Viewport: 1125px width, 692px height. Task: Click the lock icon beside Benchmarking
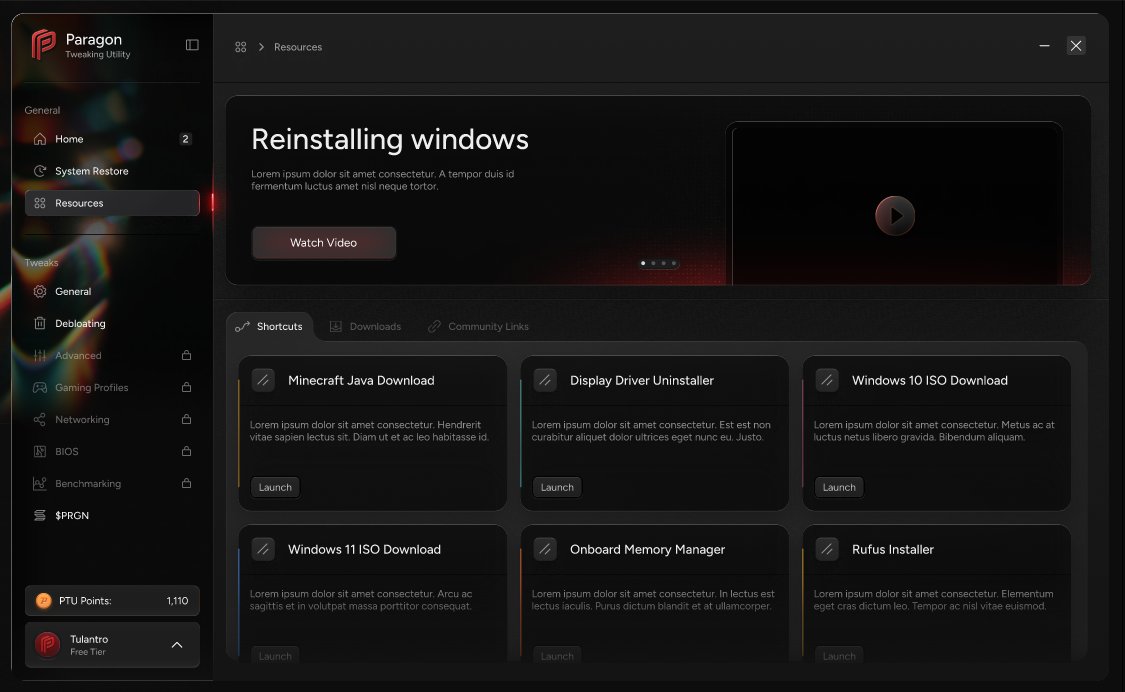tap(187, 482)
